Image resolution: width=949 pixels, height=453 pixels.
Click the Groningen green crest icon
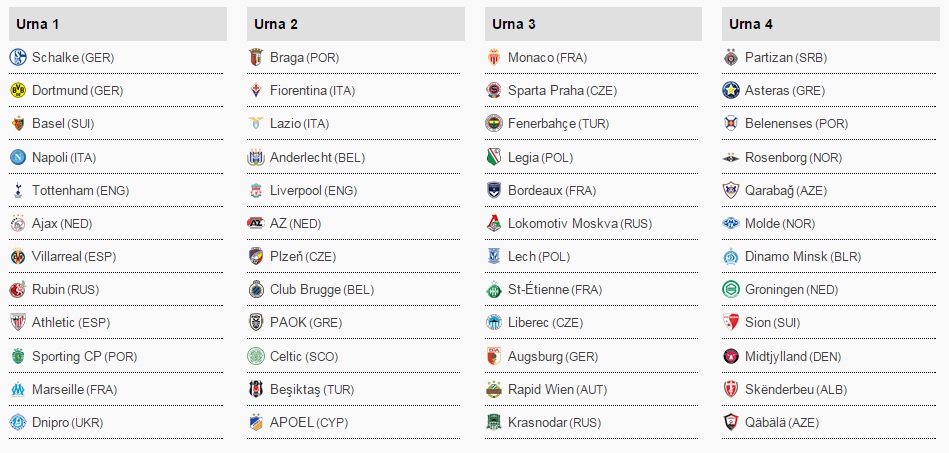731,290
